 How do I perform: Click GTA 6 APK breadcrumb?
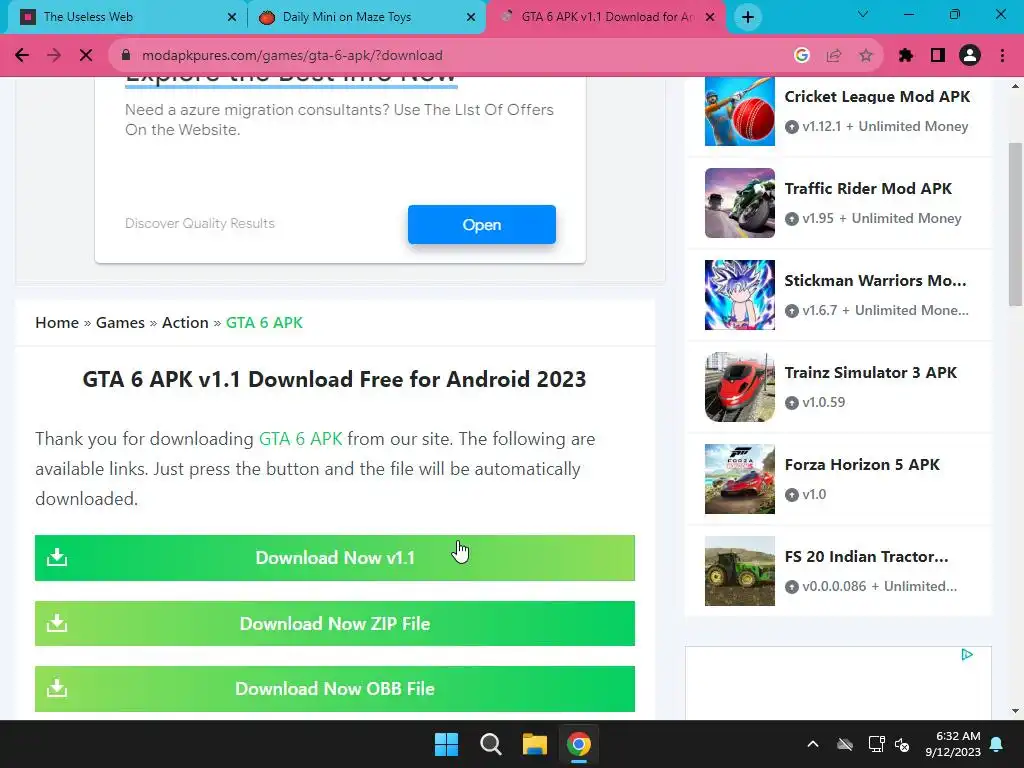[264, 323]
